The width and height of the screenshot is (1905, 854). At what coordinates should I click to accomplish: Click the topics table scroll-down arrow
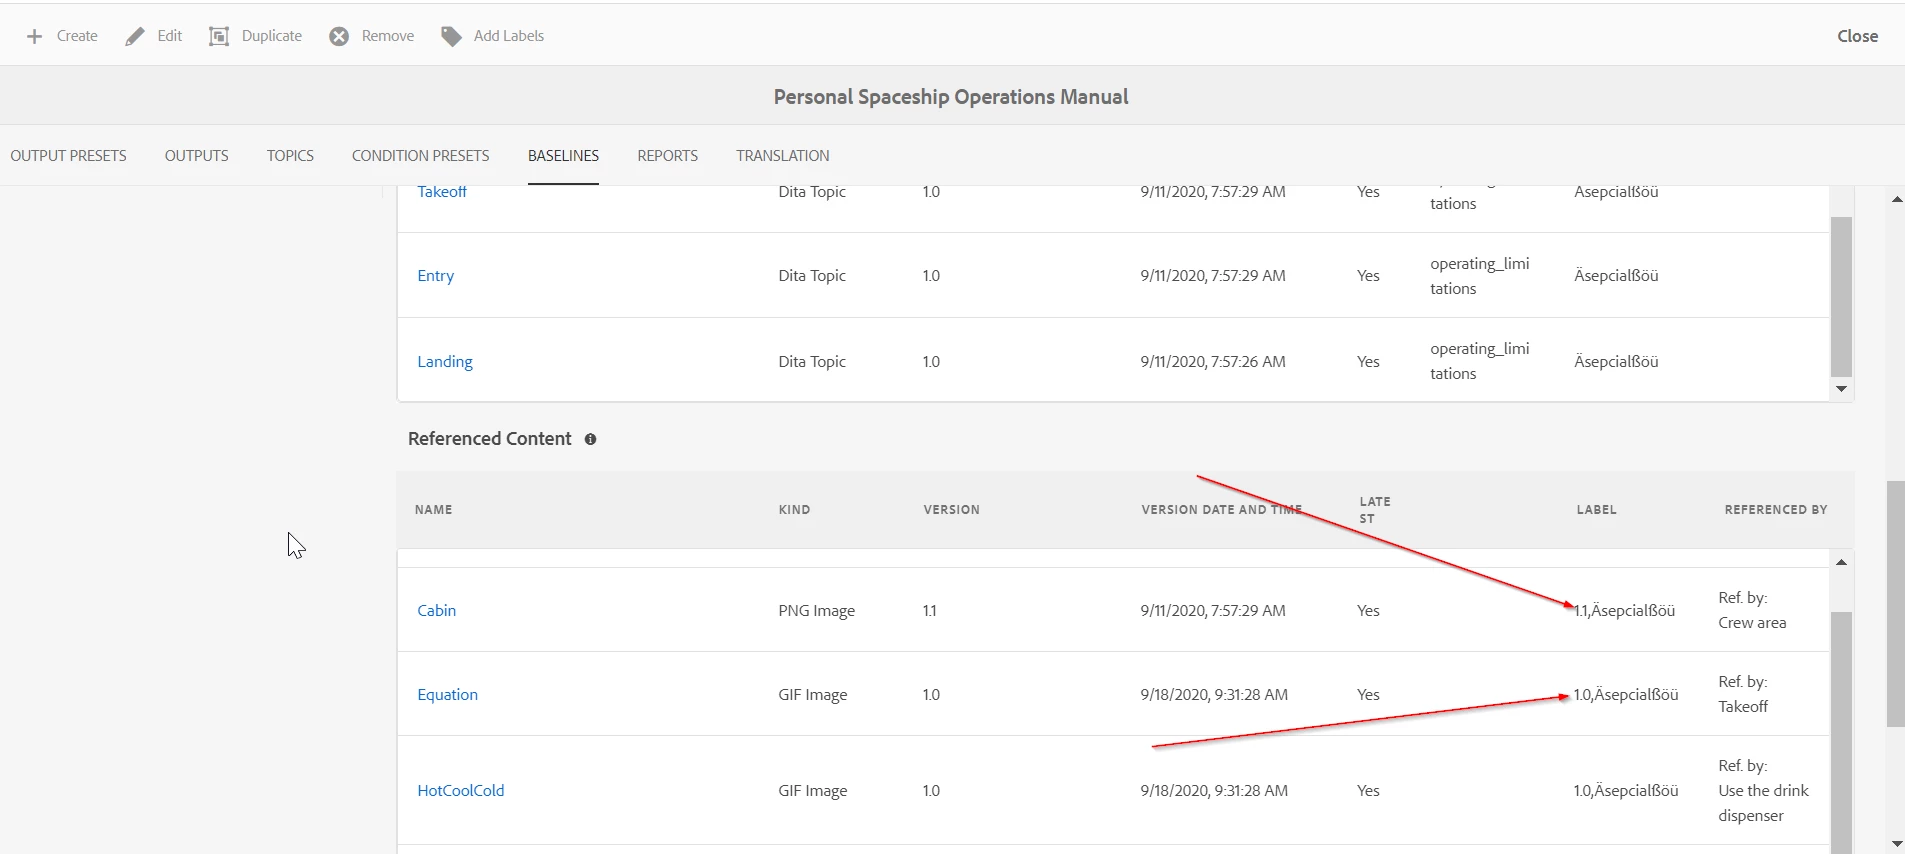[1841, 389]
